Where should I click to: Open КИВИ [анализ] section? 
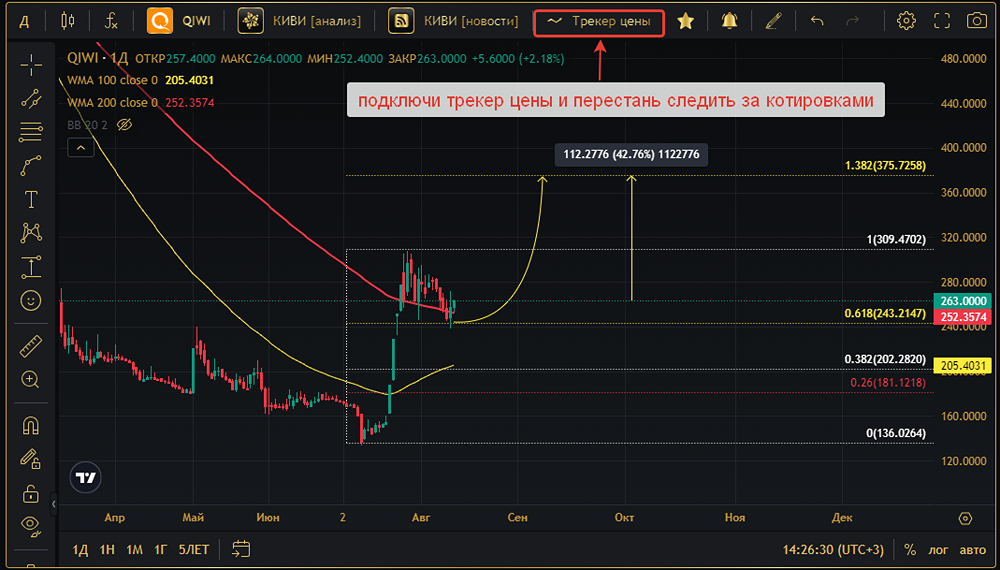(x=300, y=21)
